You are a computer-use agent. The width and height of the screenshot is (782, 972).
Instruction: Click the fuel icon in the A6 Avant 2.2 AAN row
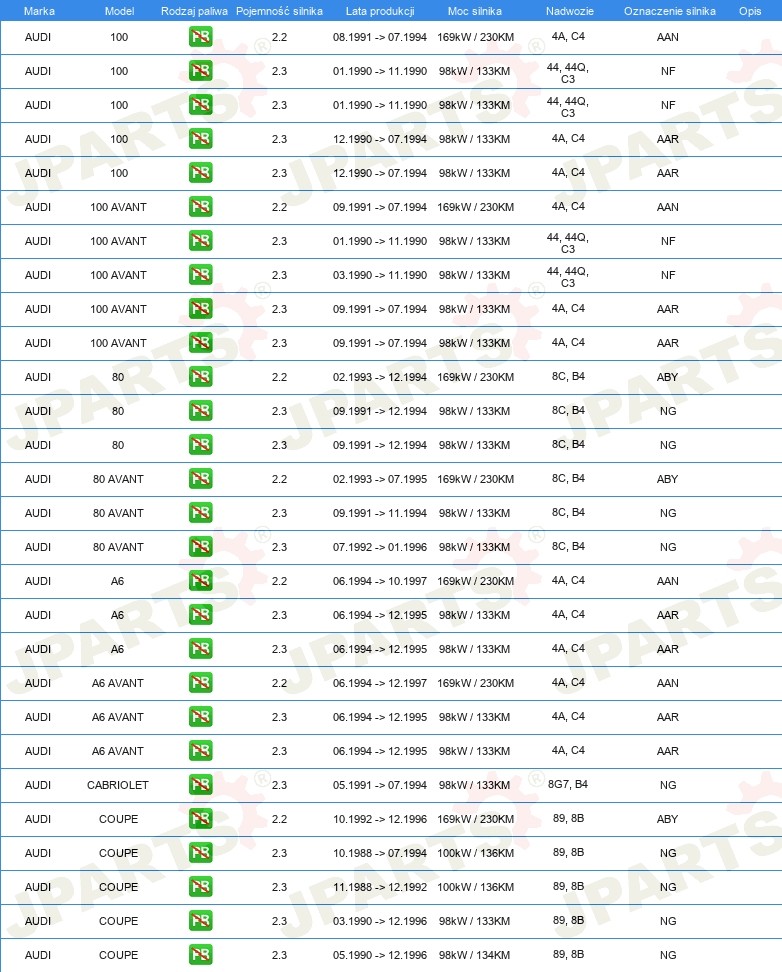[200, 683]
